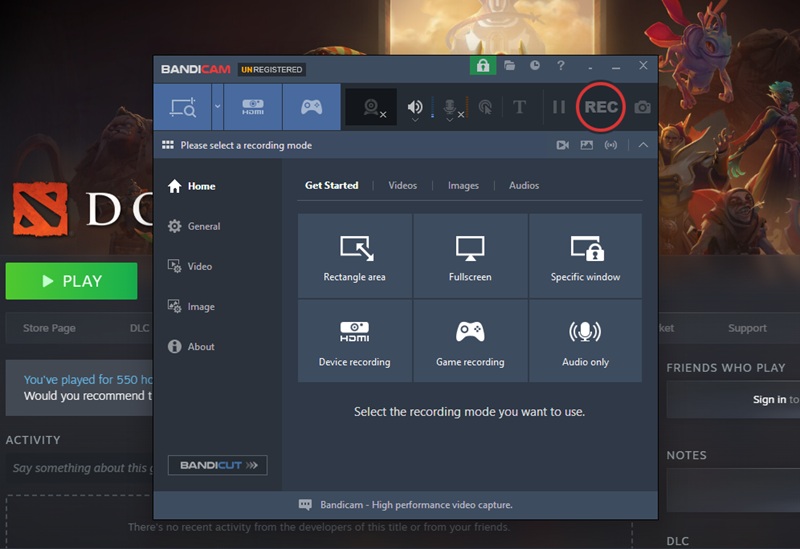Choose Specific window recording mode
Screen dimensions: 800x549
(586, 256)
